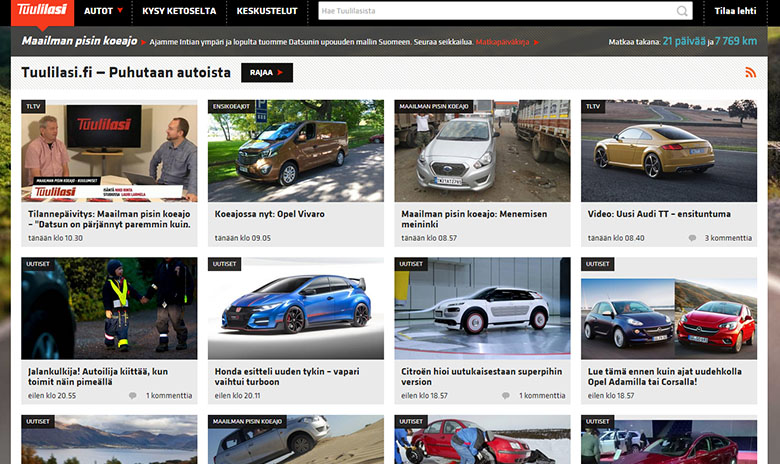Click the '7 769 km' distance counter
The image size is (780, 464).
[x=736, y=41]
